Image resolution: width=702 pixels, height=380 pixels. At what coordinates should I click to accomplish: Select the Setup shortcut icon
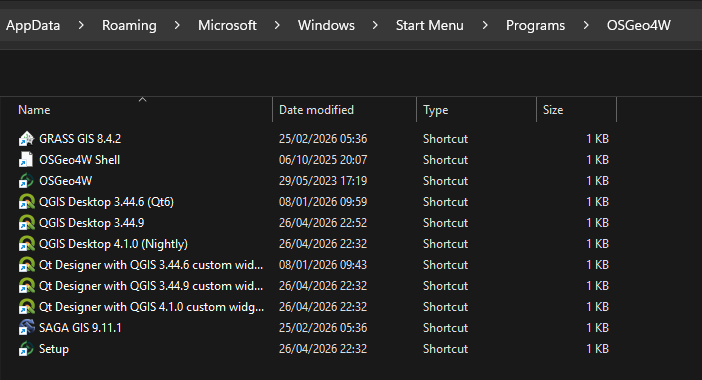pos(26,349)
